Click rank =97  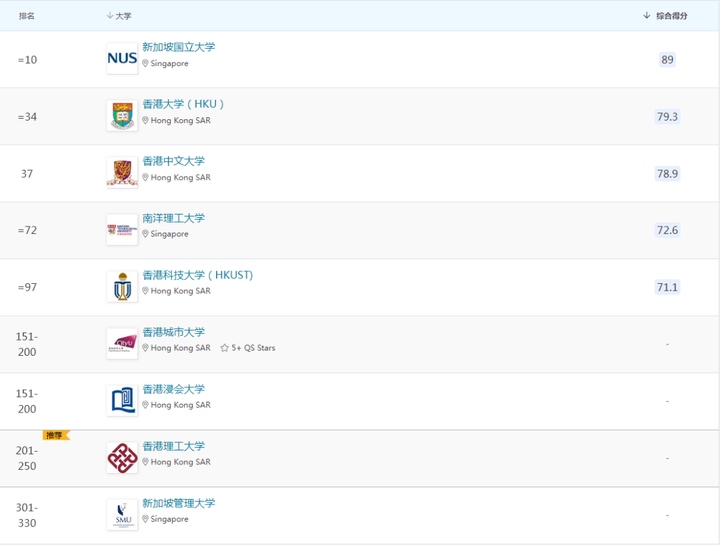pyautogui.click(x=27, y=287)
